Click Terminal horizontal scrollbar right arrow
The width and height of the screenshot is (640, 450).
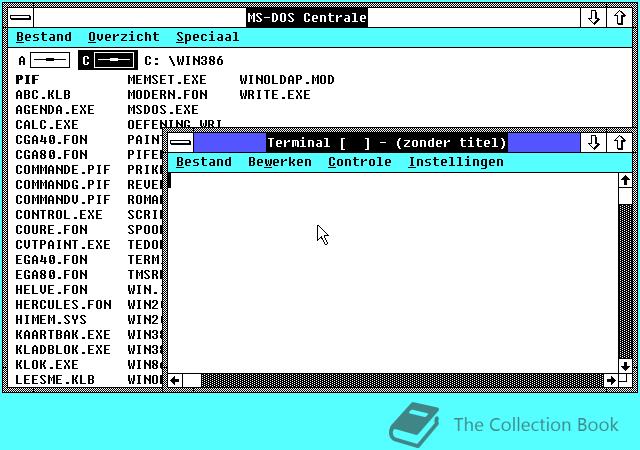[x=611, y=381]
